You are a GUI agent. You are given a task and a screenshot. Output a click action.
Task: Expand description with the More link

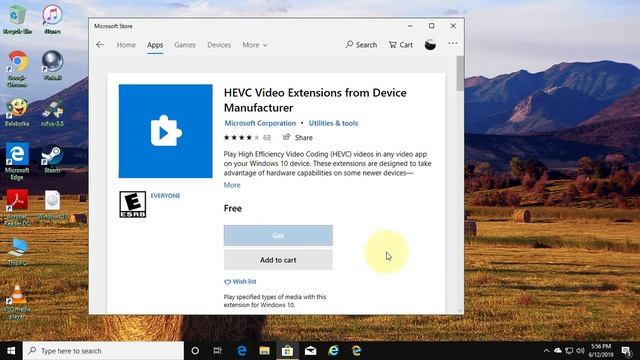(232, 185)
